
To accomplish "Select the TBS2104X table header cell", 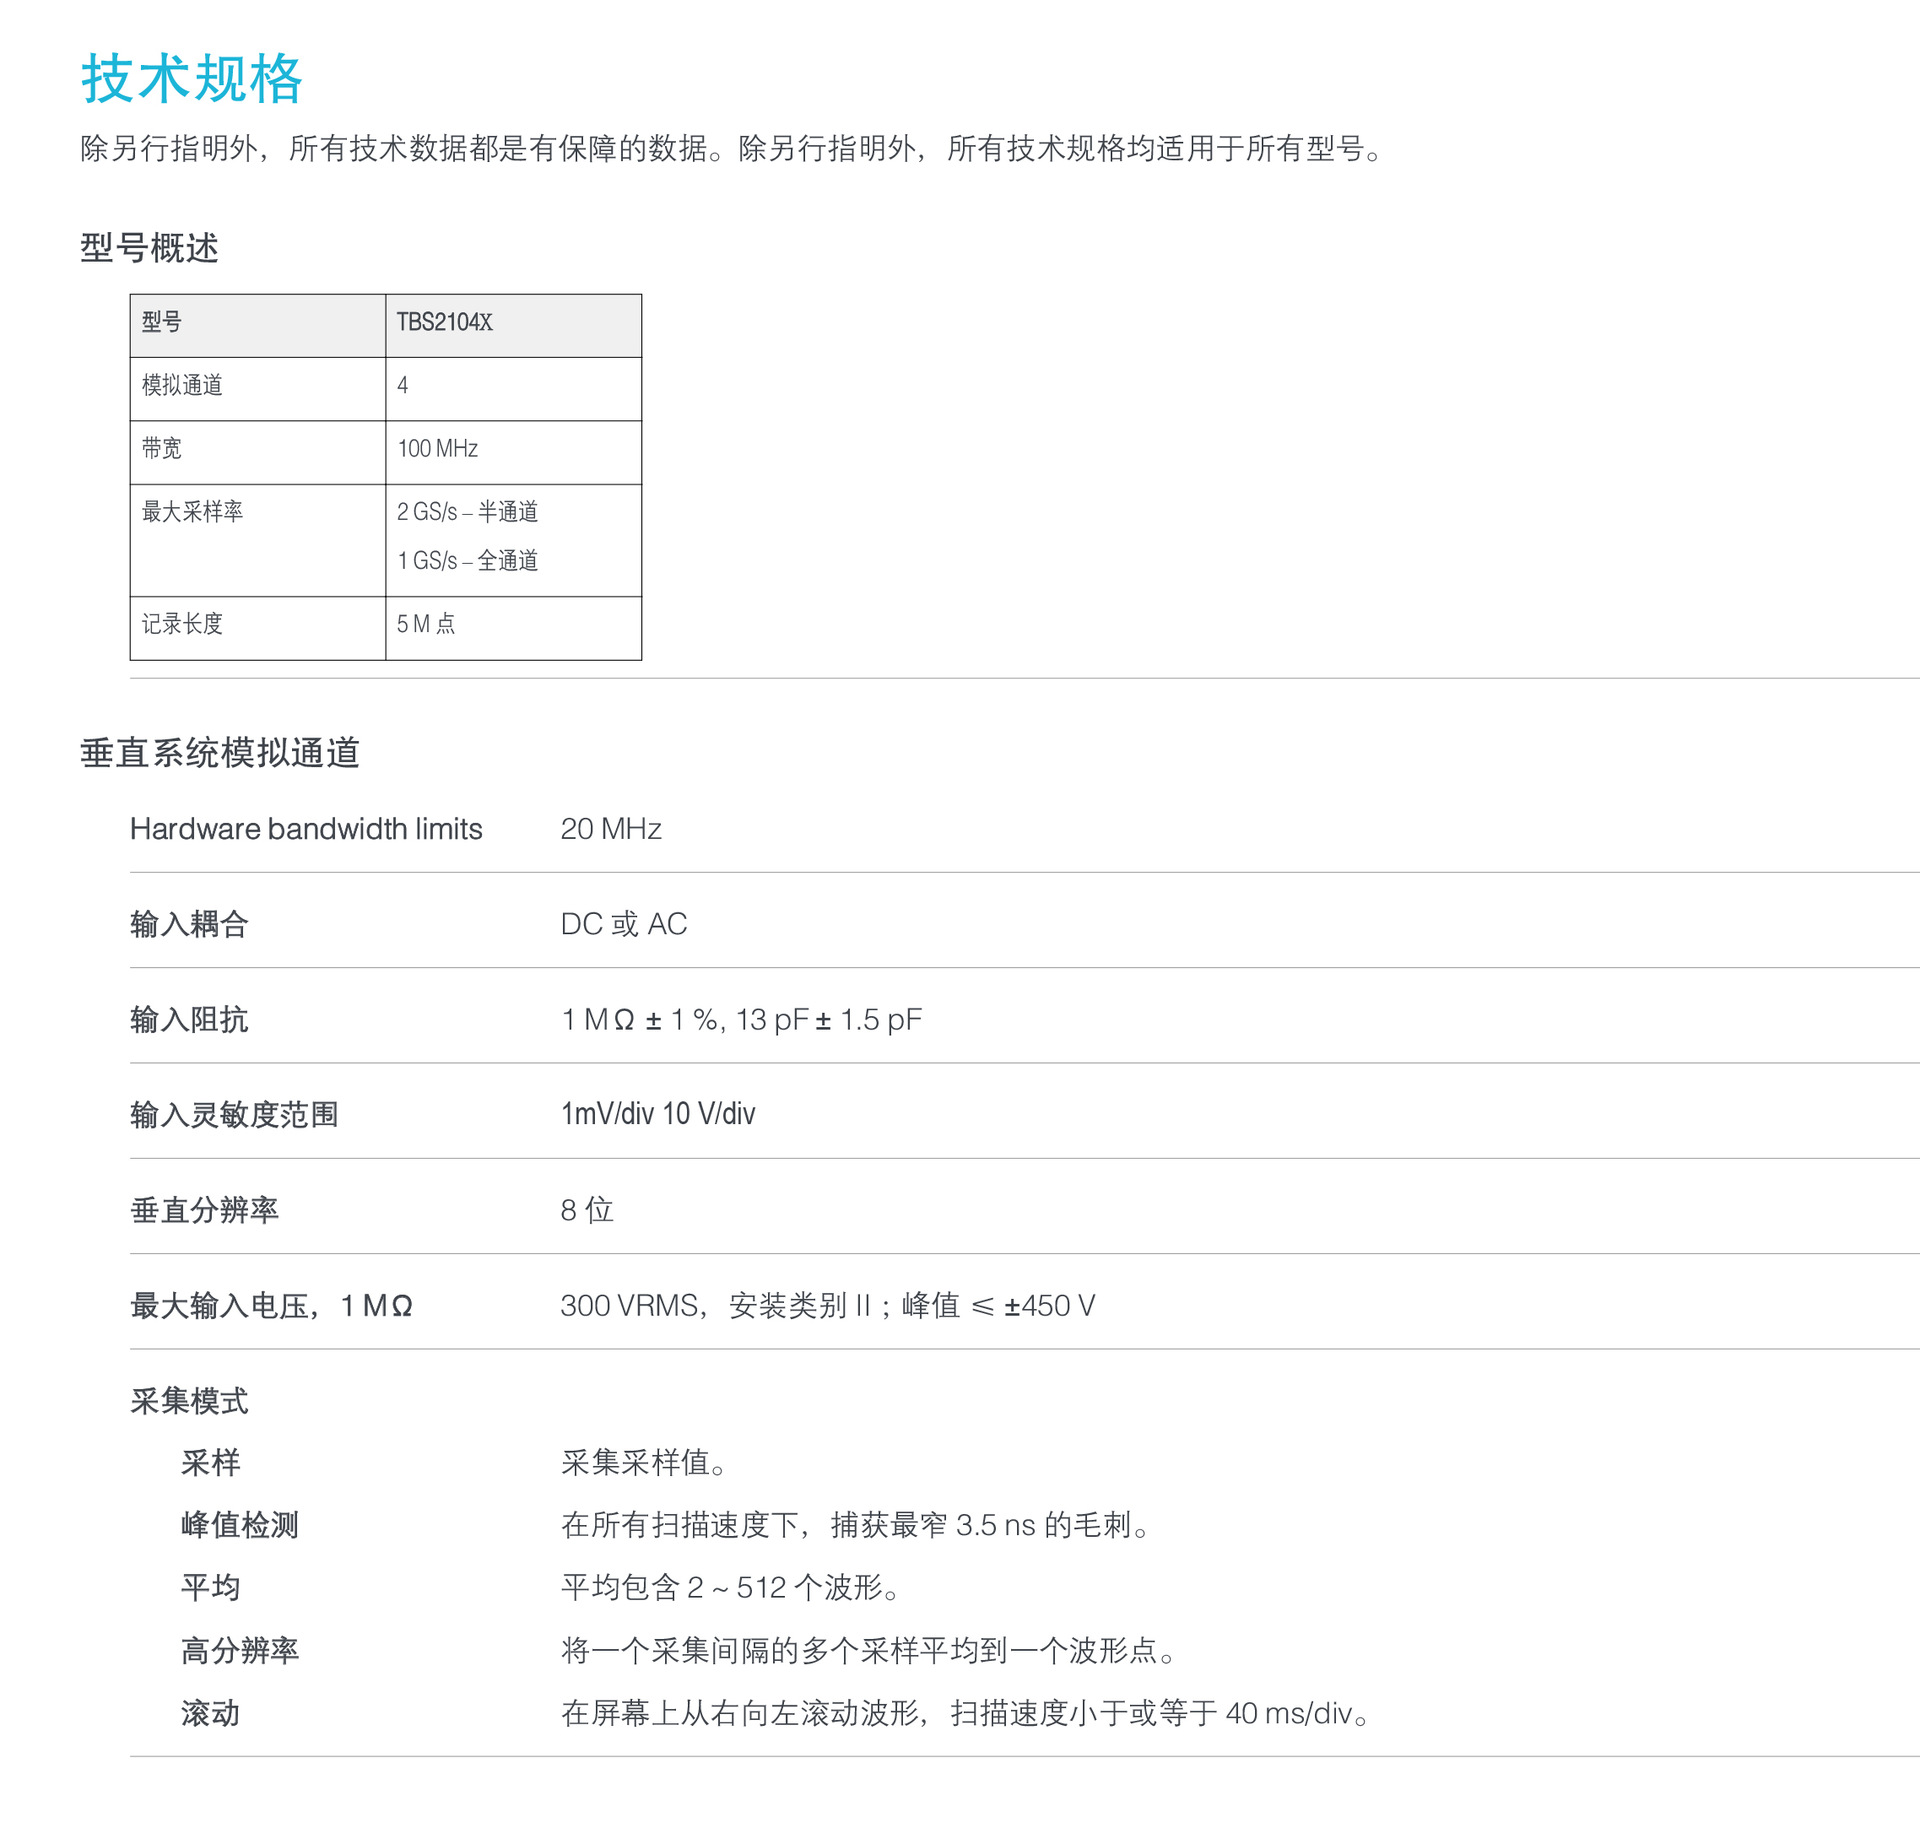I will pyautogui.click(x=445, y=322).
